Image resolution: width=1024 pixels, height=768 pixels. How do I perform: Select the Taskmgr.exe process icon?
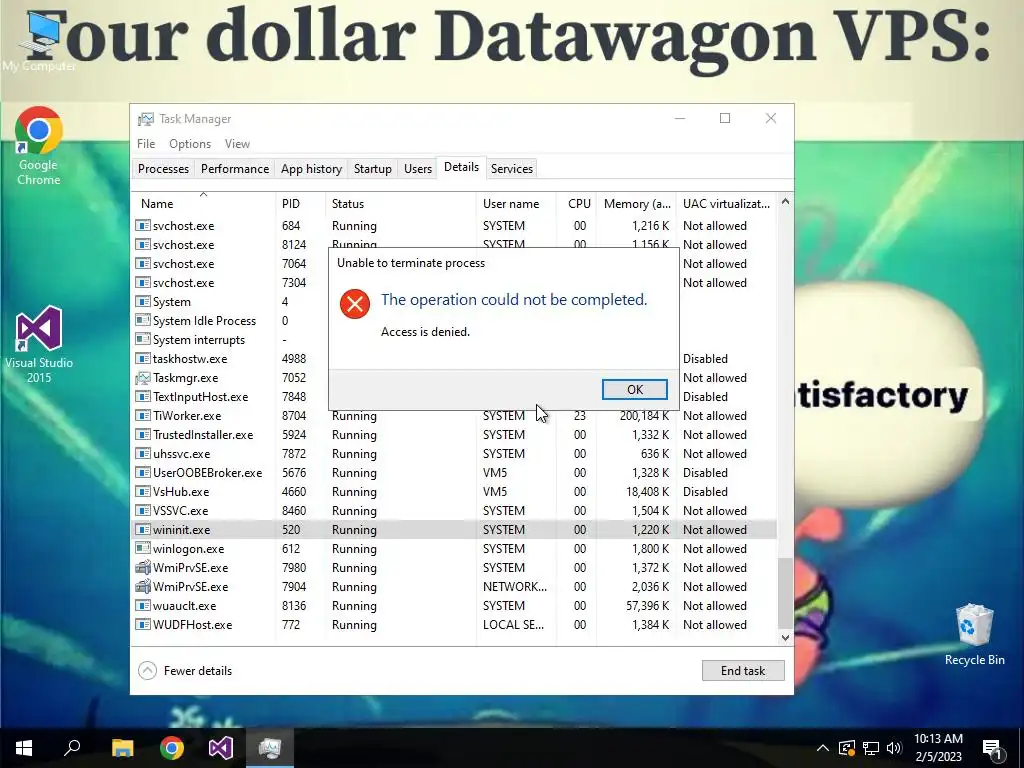click(x=143, y=377)
